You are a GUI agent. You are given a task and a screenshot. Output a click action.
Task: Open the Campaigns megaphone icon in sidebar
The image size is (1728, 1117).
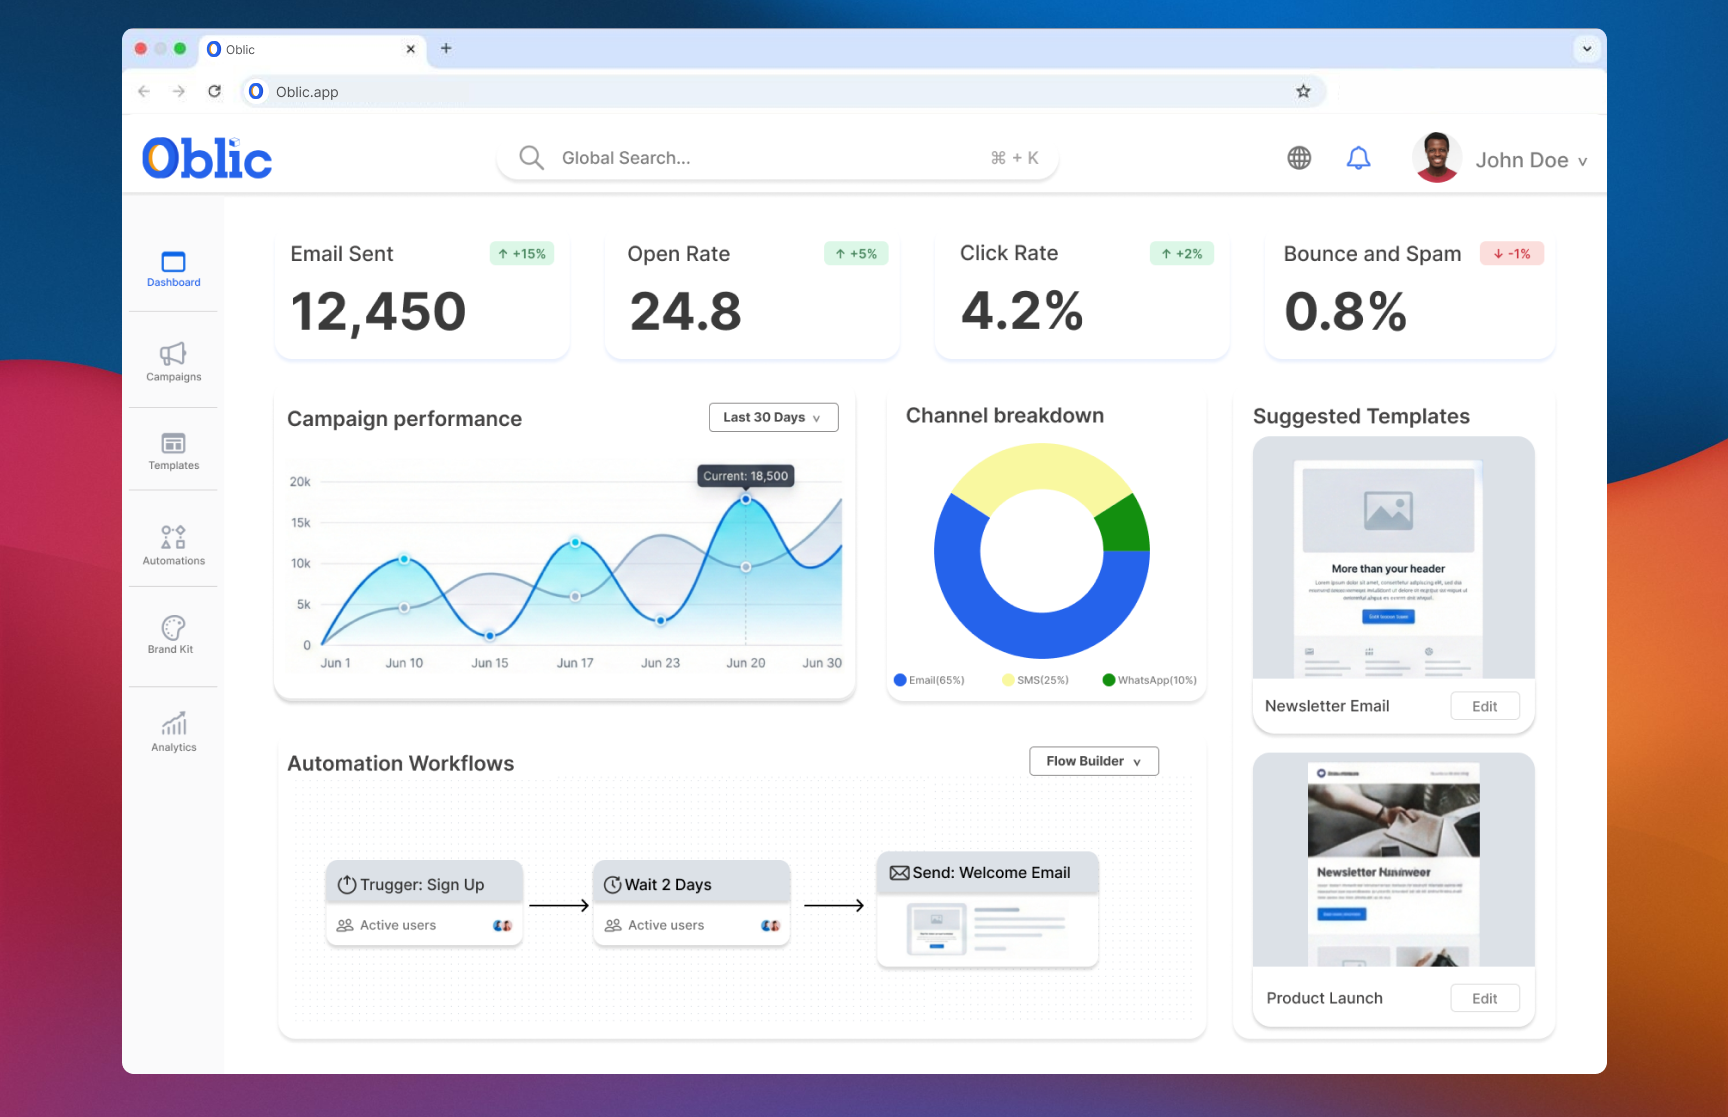(x=173, y=354)
